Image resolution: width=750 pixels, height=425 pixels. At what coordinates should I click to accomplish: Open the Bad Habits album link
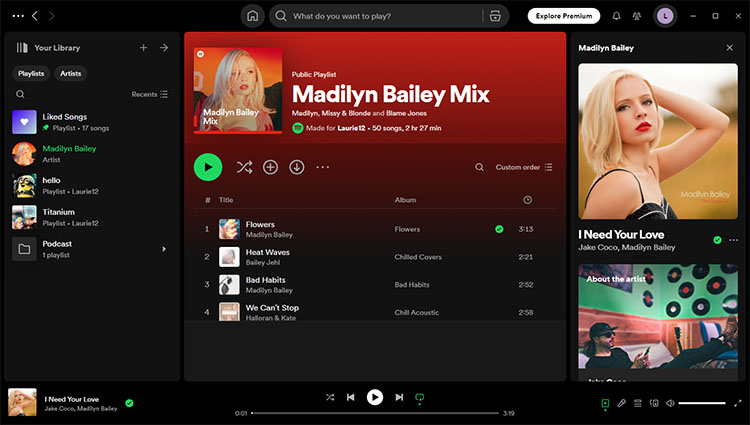(412, 284)
